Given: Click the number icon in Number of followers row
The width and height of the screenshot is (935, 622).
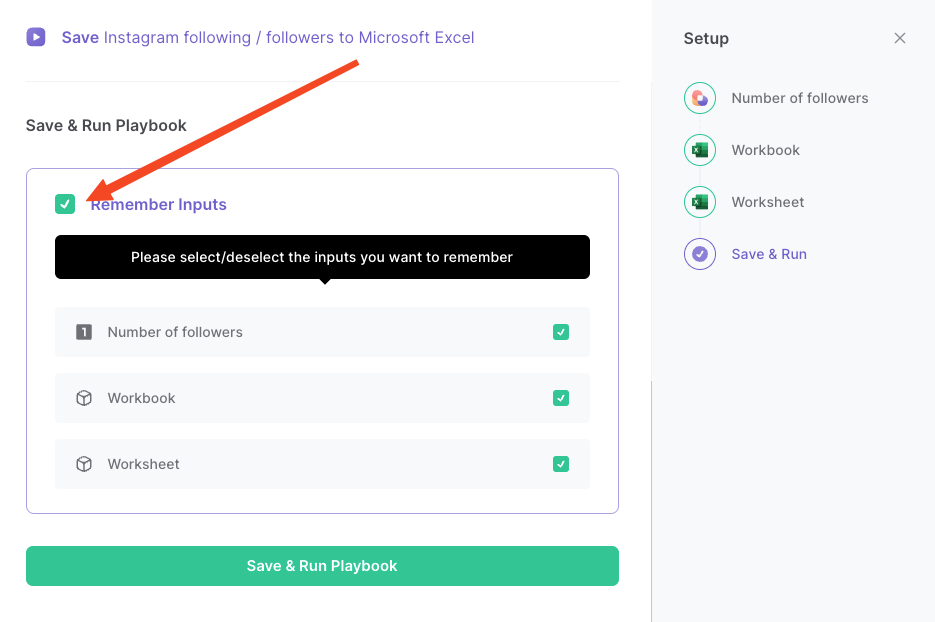Looking at the screenshot, I should click(84, 332).
